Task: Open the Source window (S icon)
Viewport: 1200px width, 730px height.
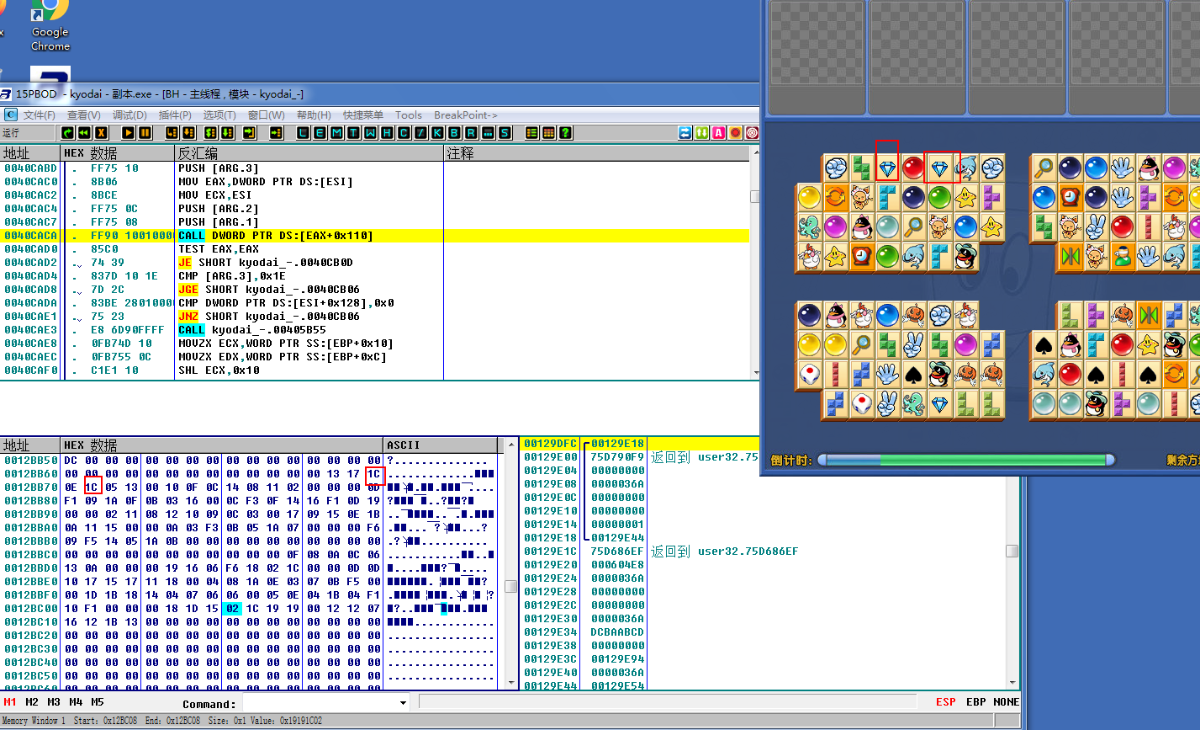Action: coord(505,132)
